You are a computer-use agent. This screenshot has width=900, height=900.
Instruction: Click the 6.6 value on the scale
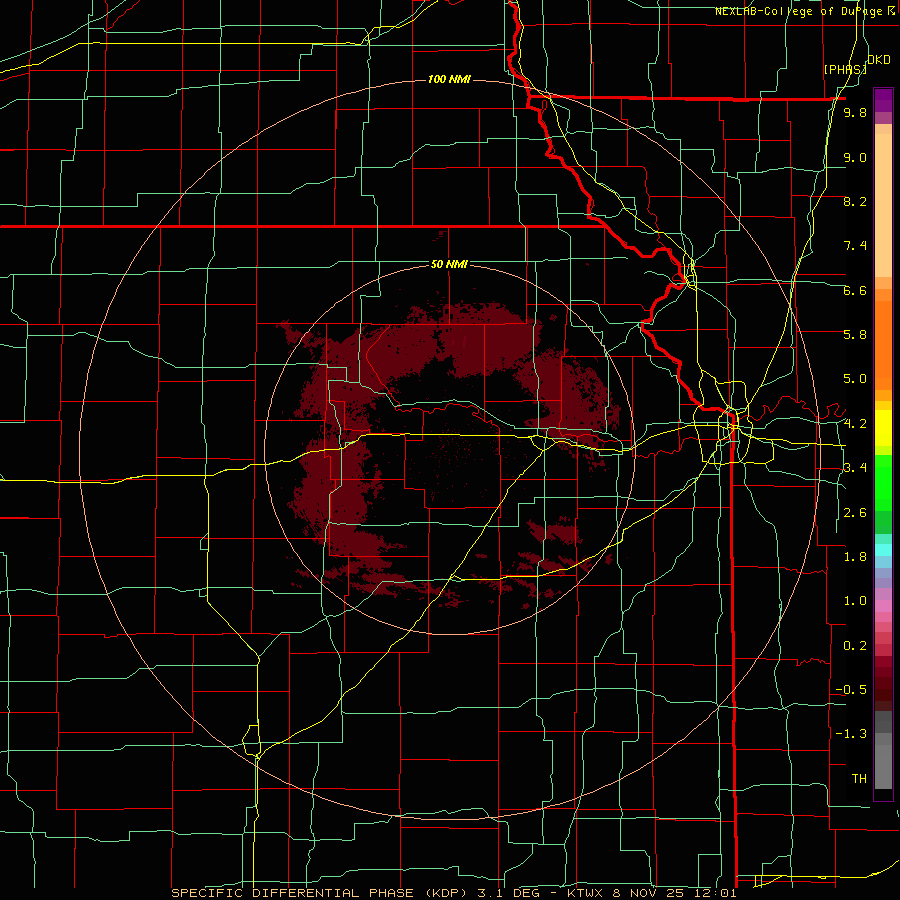pos(855,290)
